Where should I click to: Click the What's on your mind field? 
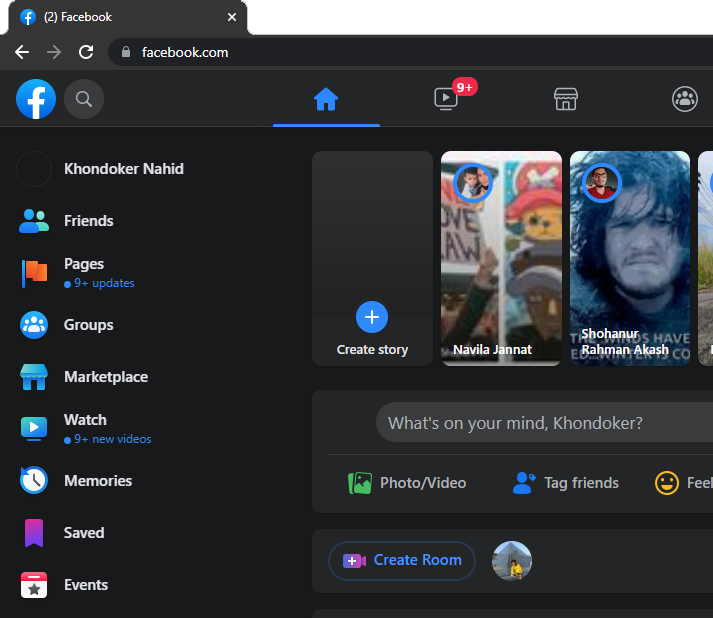coord(544,422)
